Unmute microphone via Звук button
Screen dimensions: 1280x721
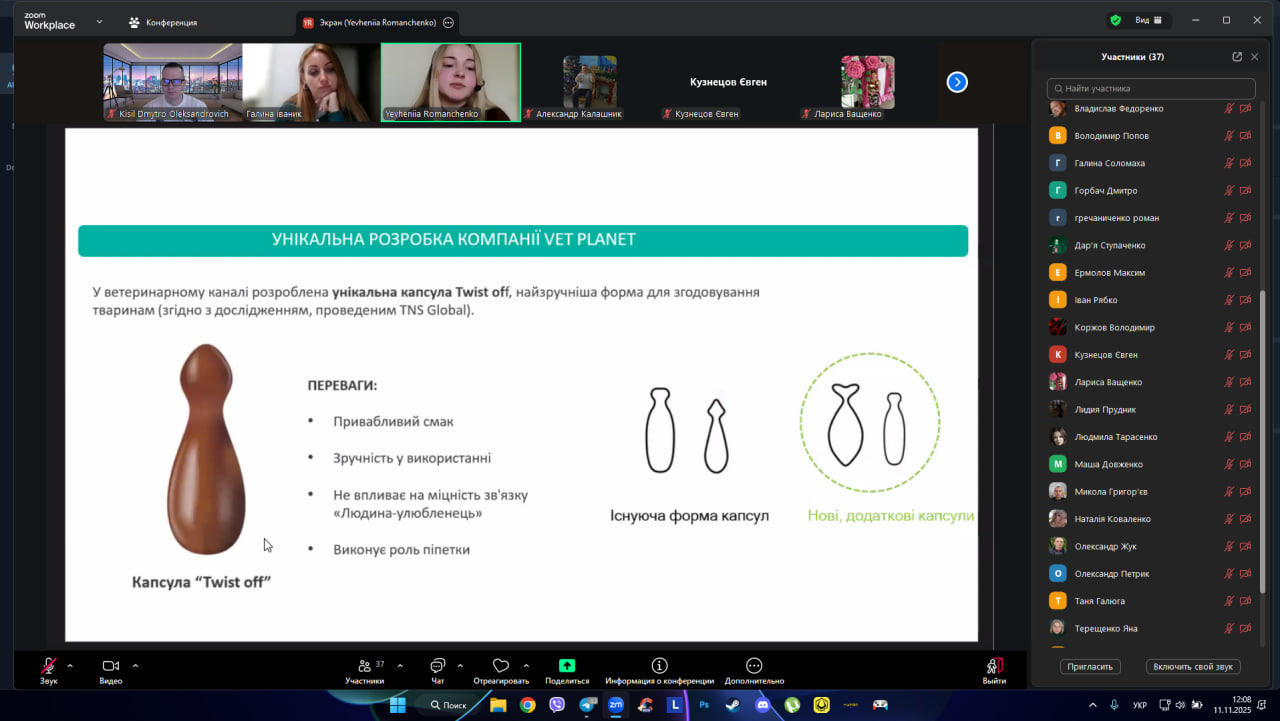pos(48,666)
